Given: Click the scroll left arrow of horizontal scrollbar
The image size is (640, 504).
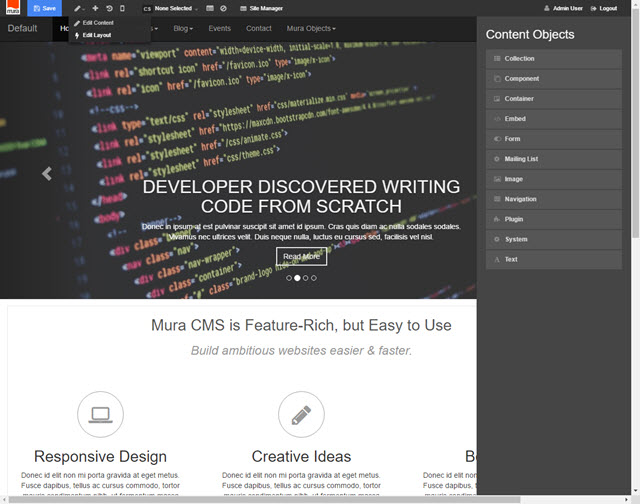Looking at the screenshot, I should (4, 500).
